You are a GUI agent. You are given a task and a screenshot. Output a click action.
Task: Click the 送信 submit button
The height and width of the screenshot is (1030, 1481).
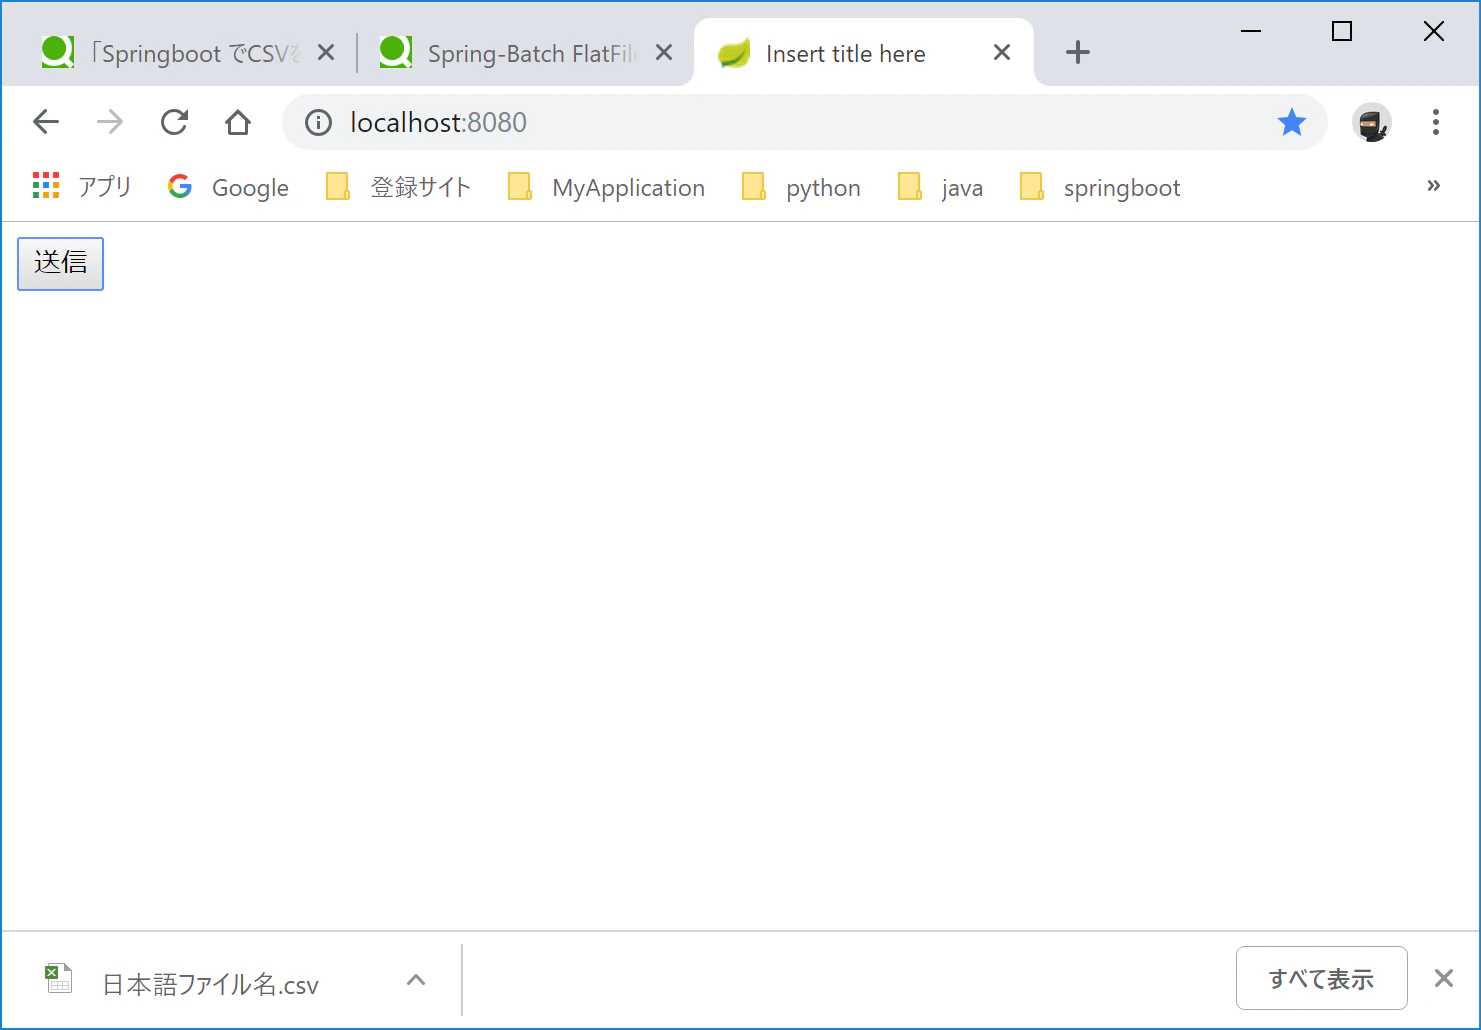click(x=60, y=263)
